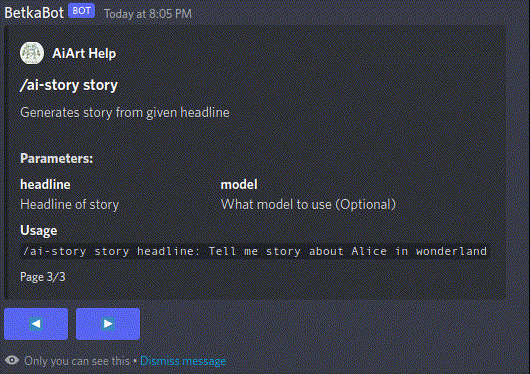The height and width of the screenshot is (374, 530).
Task: Click the 'model' parameter name
Action: pos(239,185)
